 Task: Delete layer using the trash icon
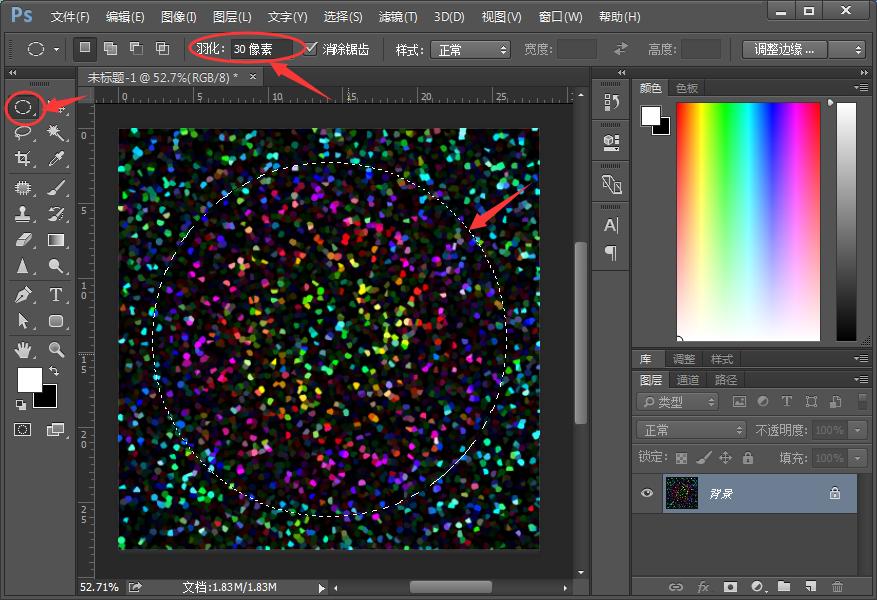(837, 587)
